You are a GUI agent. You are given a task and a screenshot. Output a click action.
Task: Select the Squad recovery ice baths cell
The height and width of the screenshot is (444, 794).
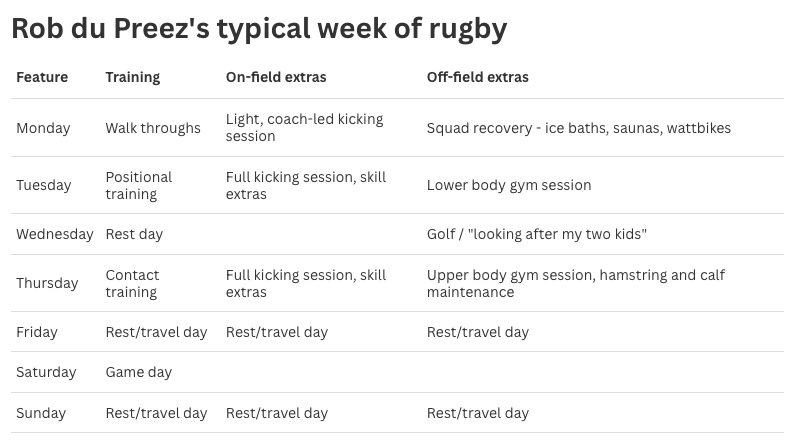(x=578, y=128)
